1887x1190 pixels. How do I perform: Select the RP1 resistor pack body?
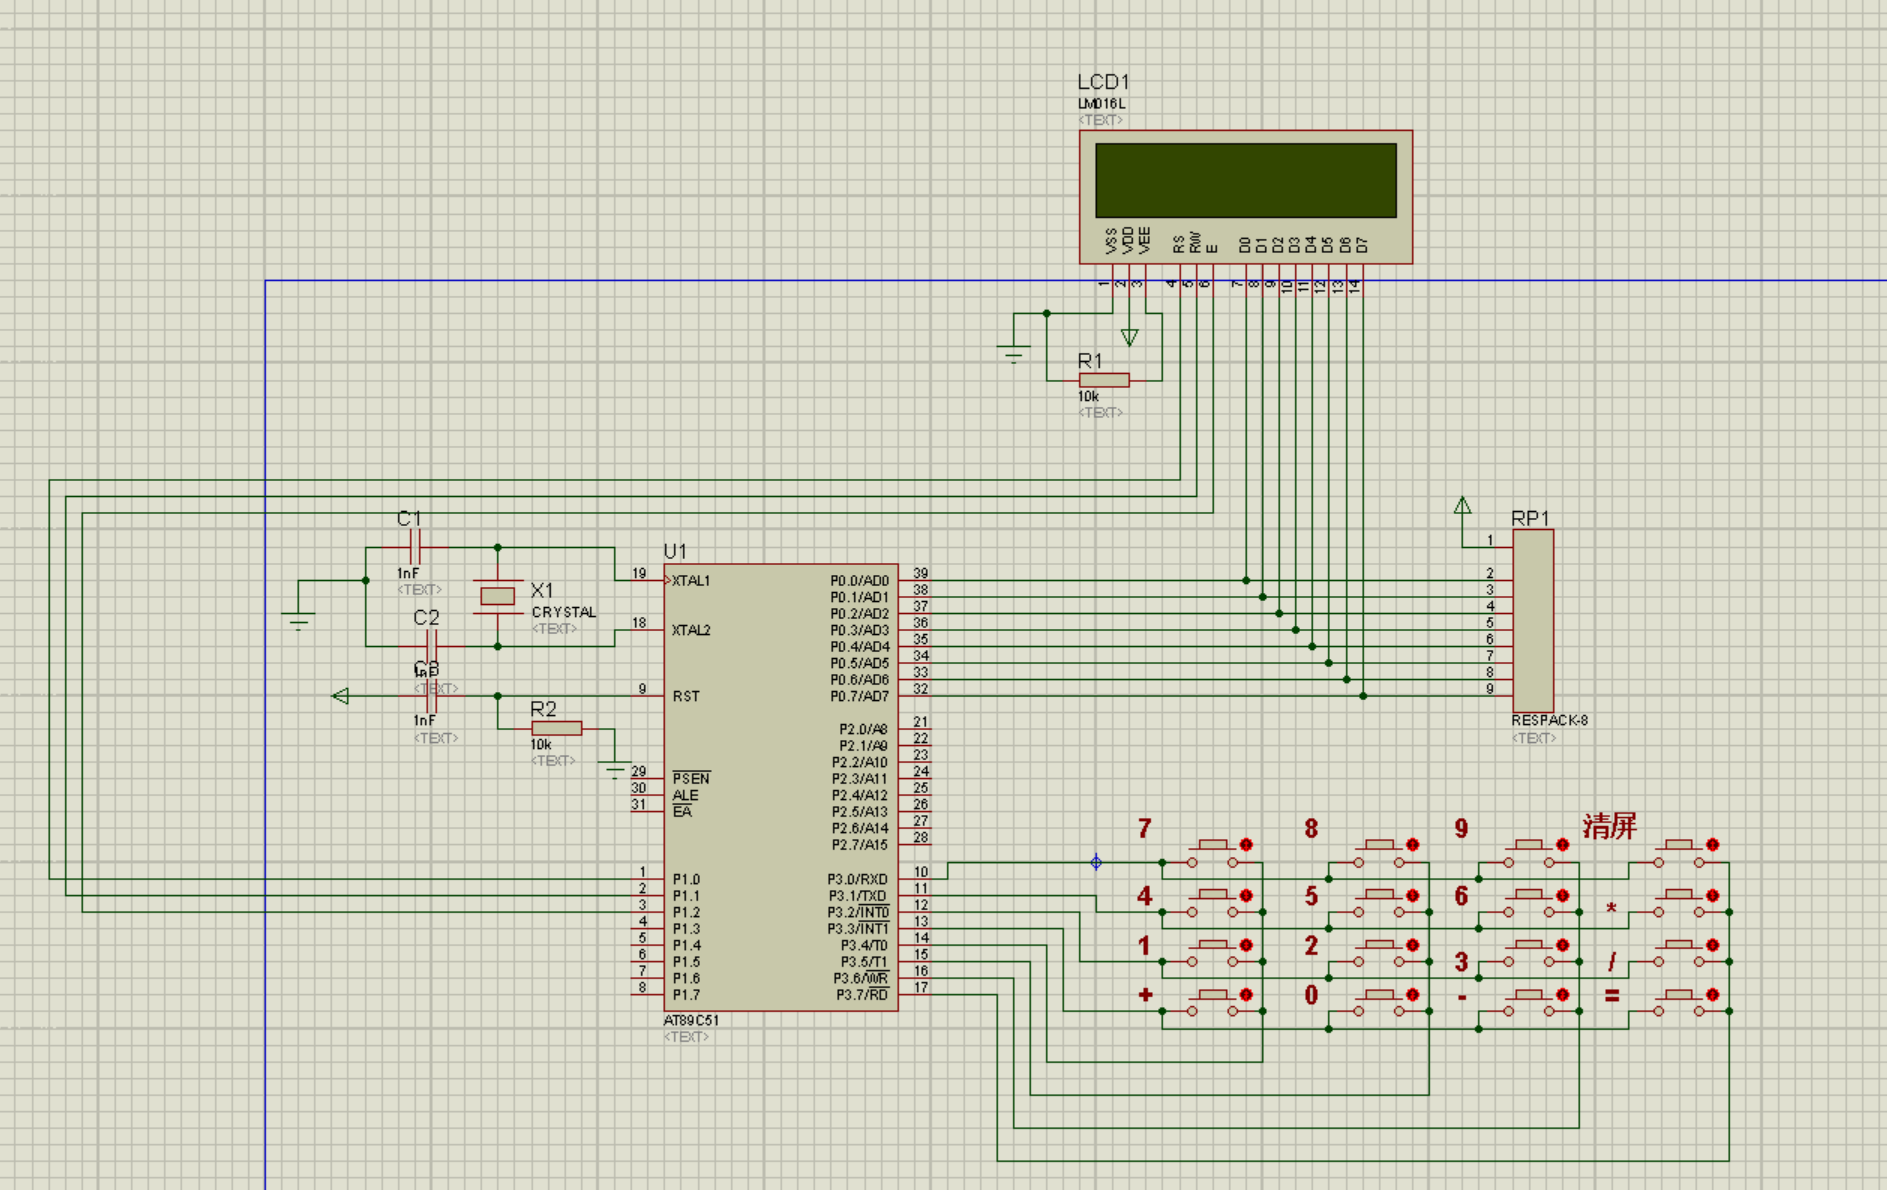[1533, 621]
